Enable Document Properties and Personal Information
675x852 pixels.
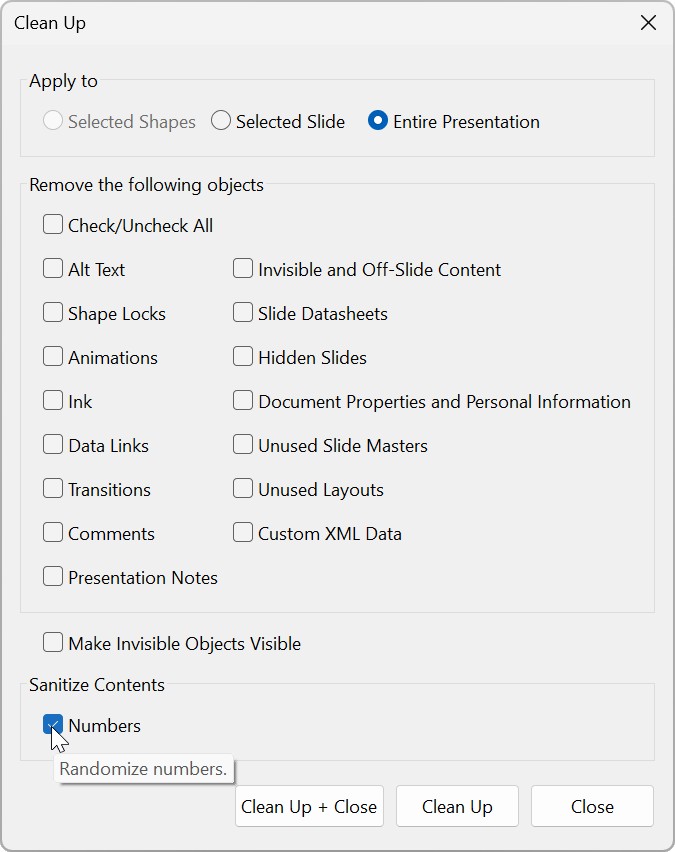pos(243,401)
